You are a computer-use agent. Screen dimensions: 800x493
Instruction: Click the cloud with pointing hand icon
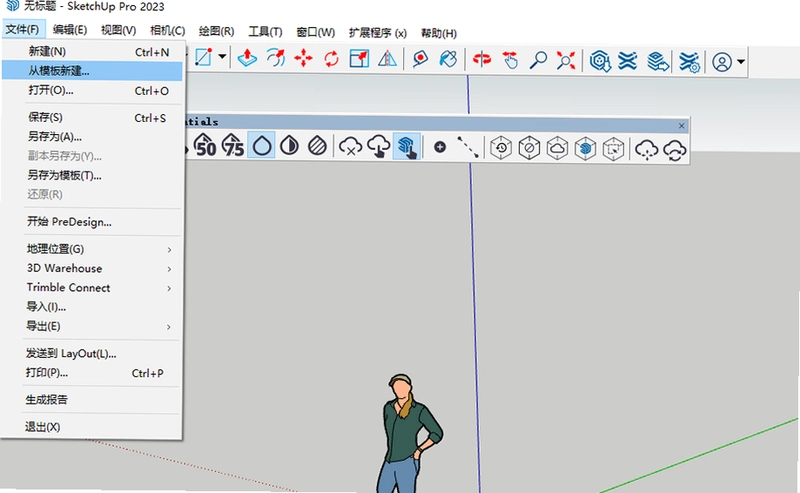click(x=379, y=146)
